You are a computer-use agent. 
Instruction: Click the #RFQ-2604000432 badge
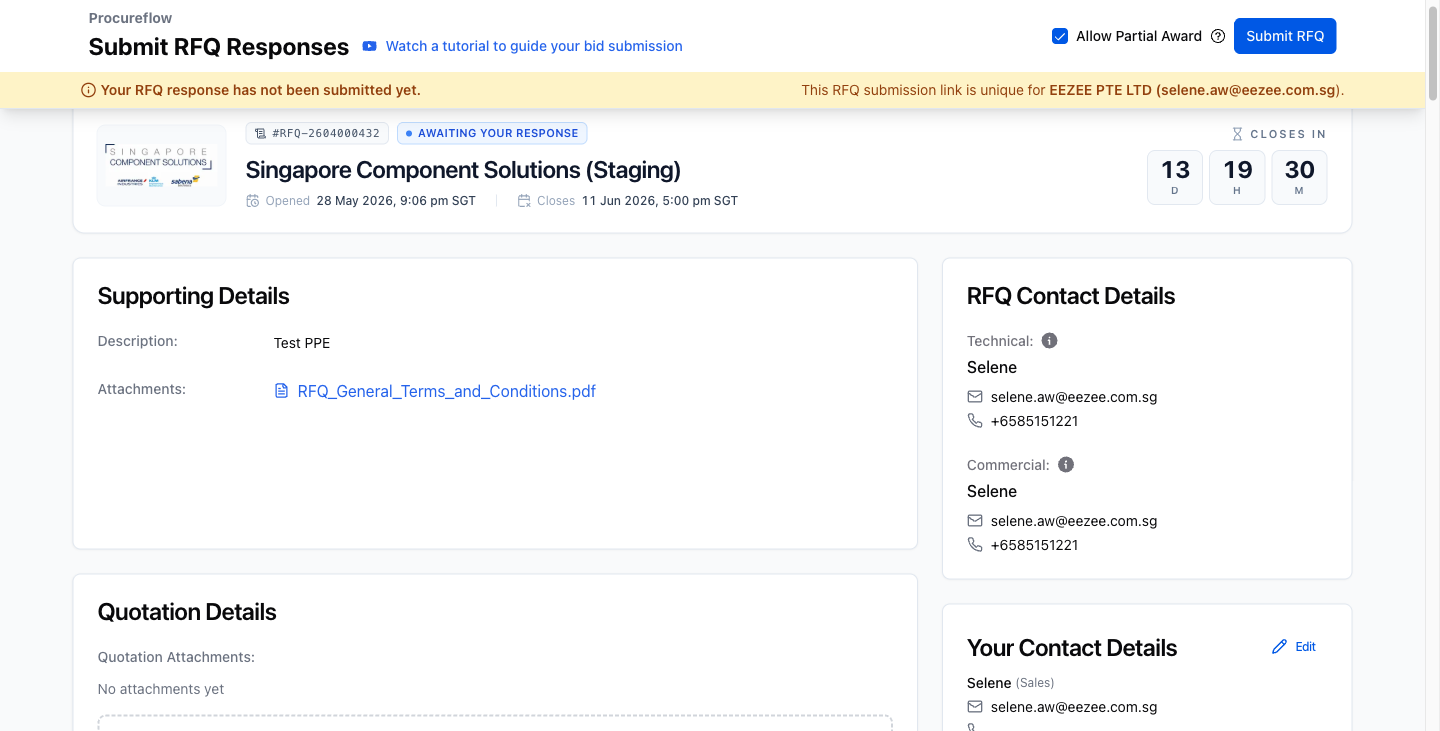(317, 133)
